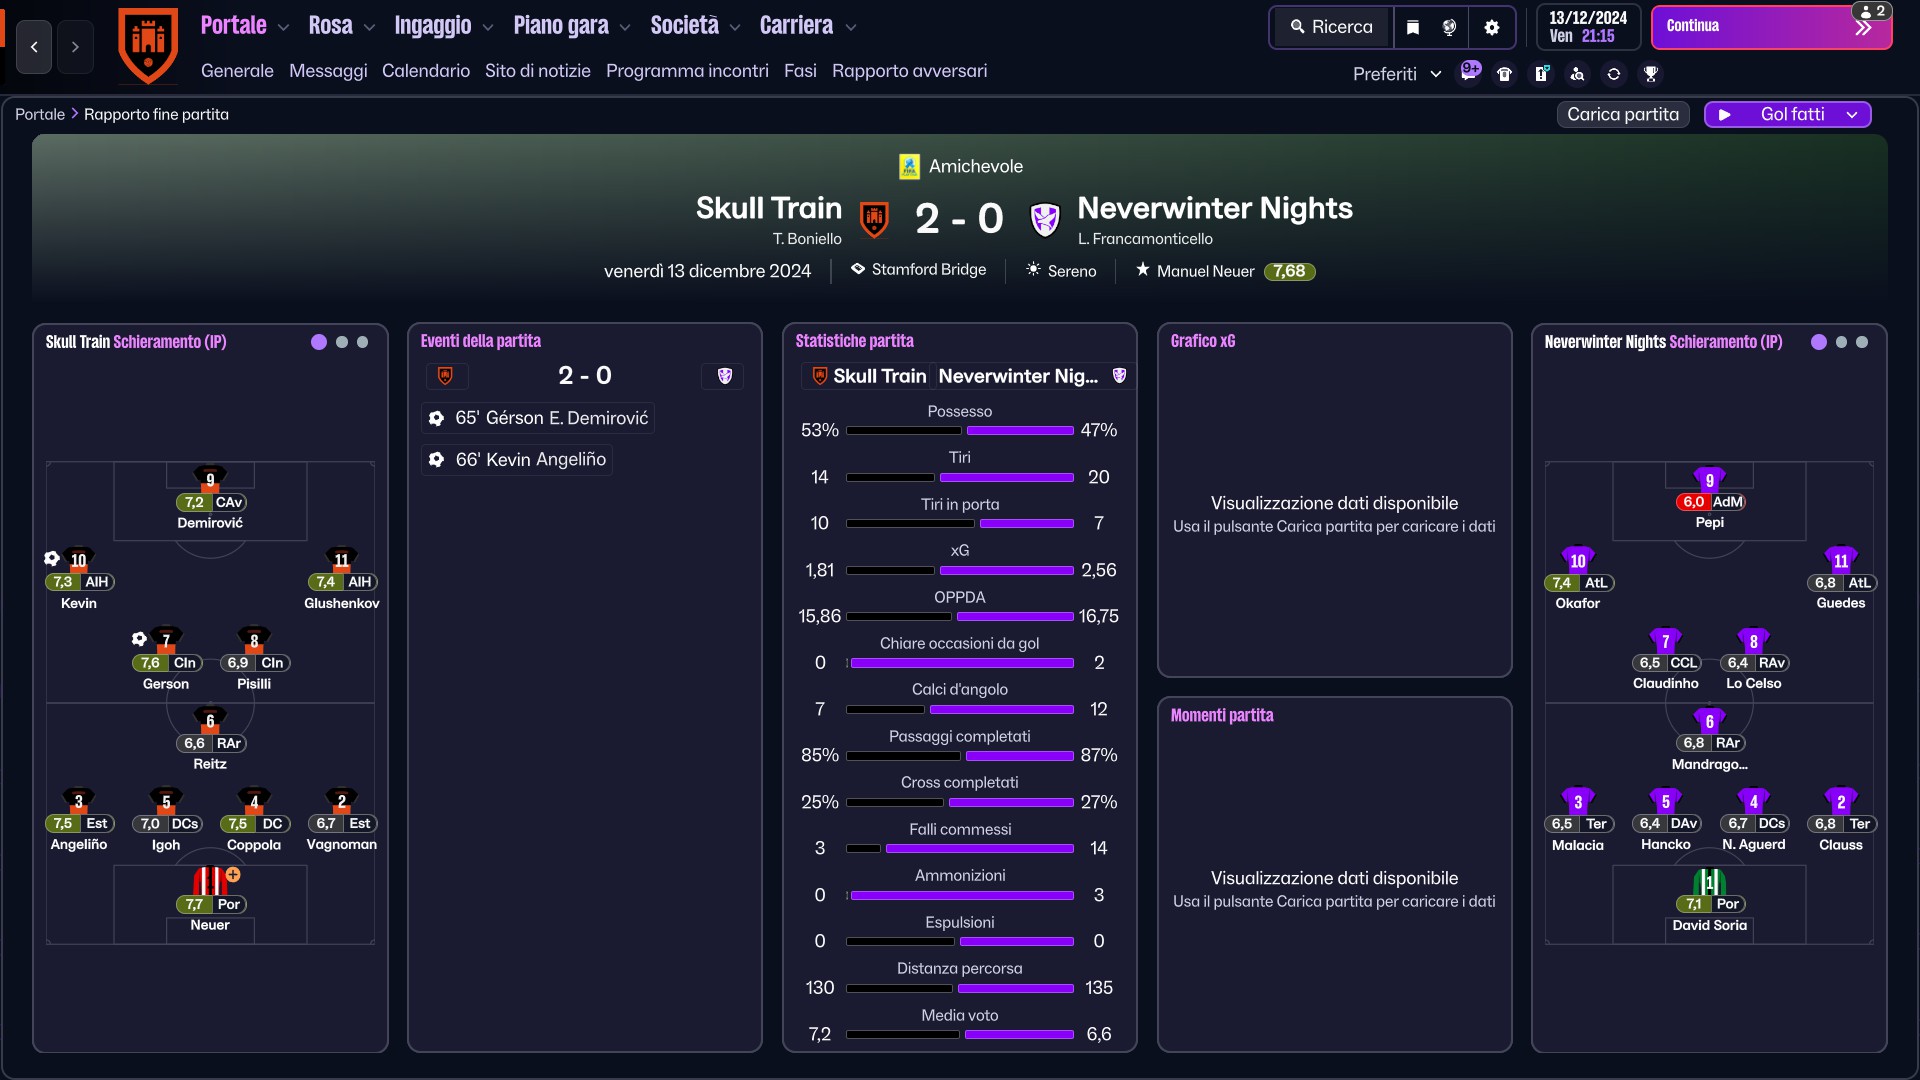Select third dot of Neverwinter Nights lineup view

(x=1862, y=342)
